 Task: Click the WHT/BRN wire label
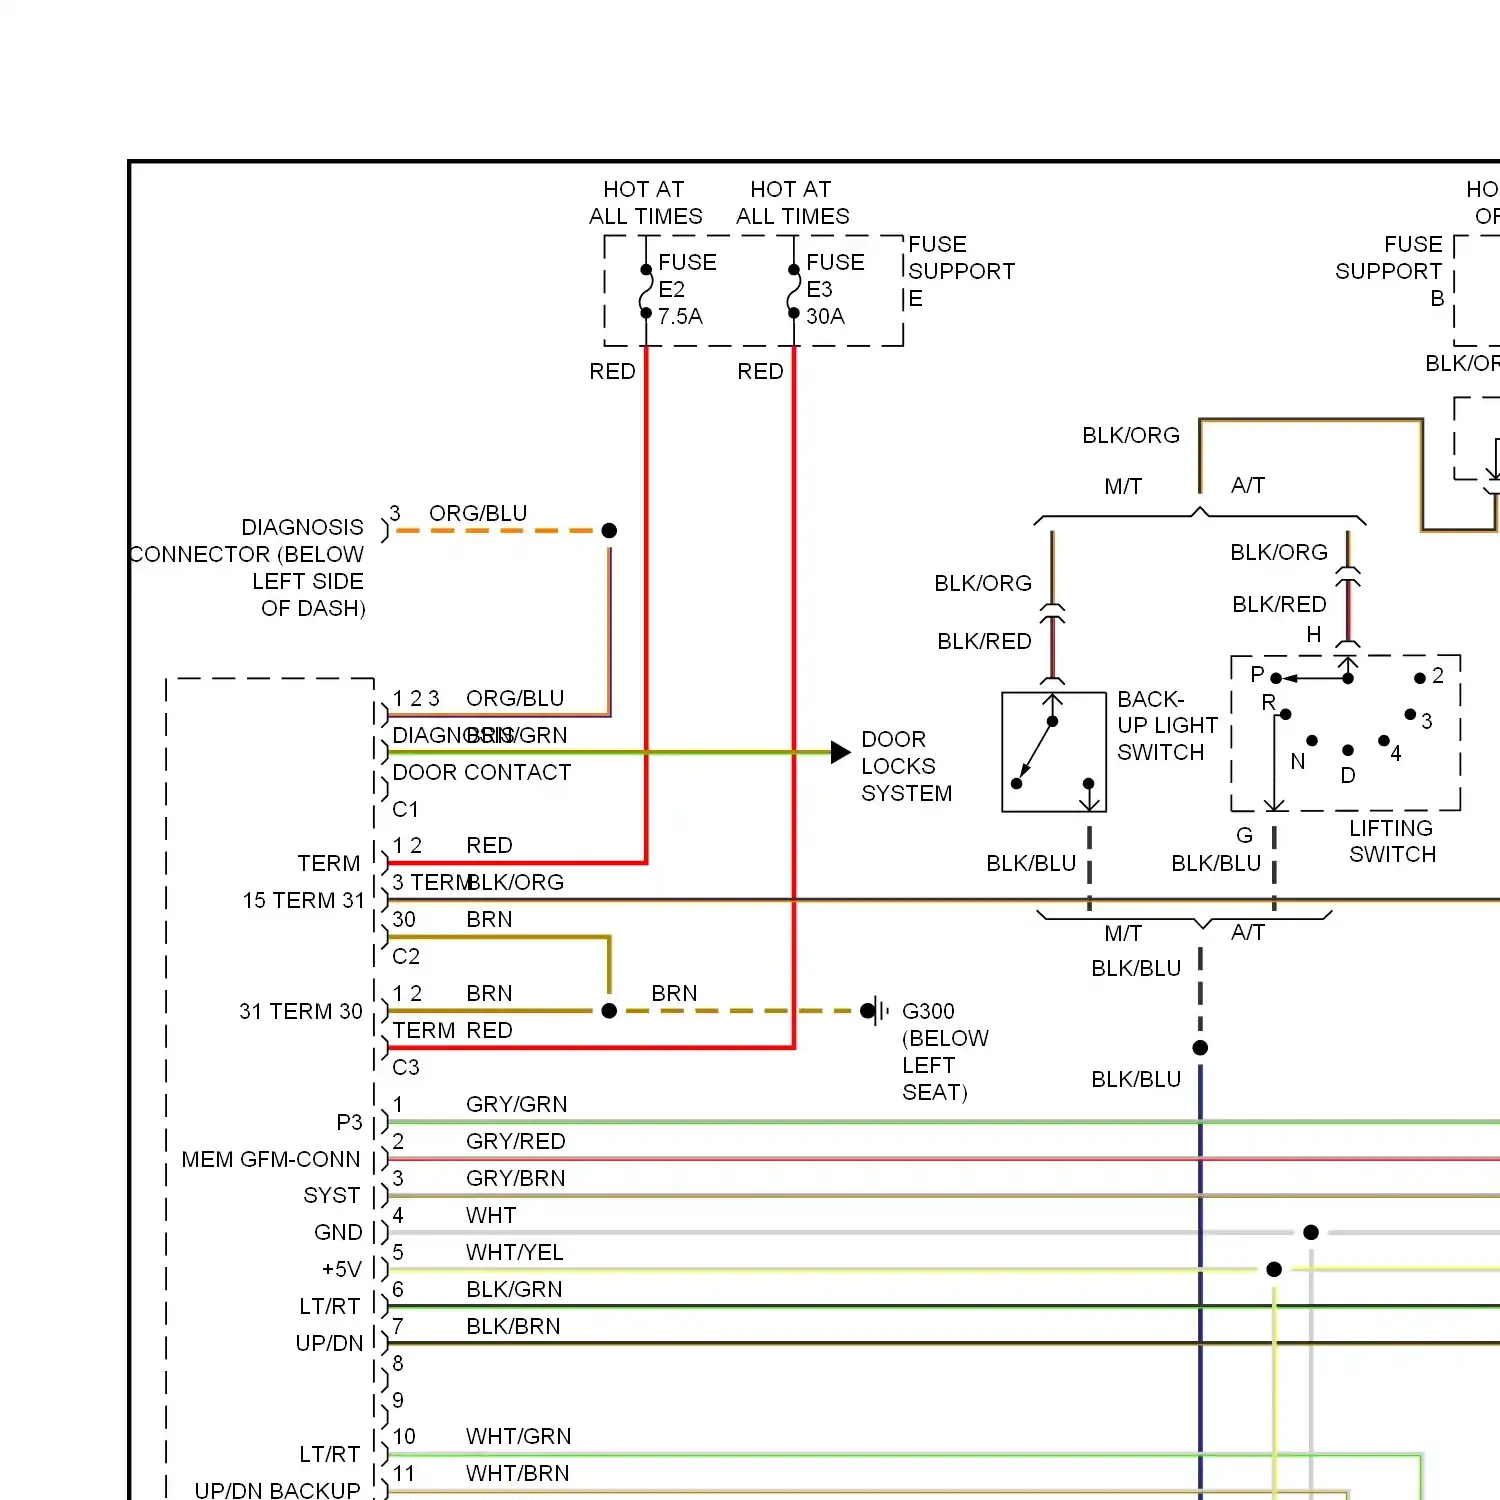click(517, 1473)
